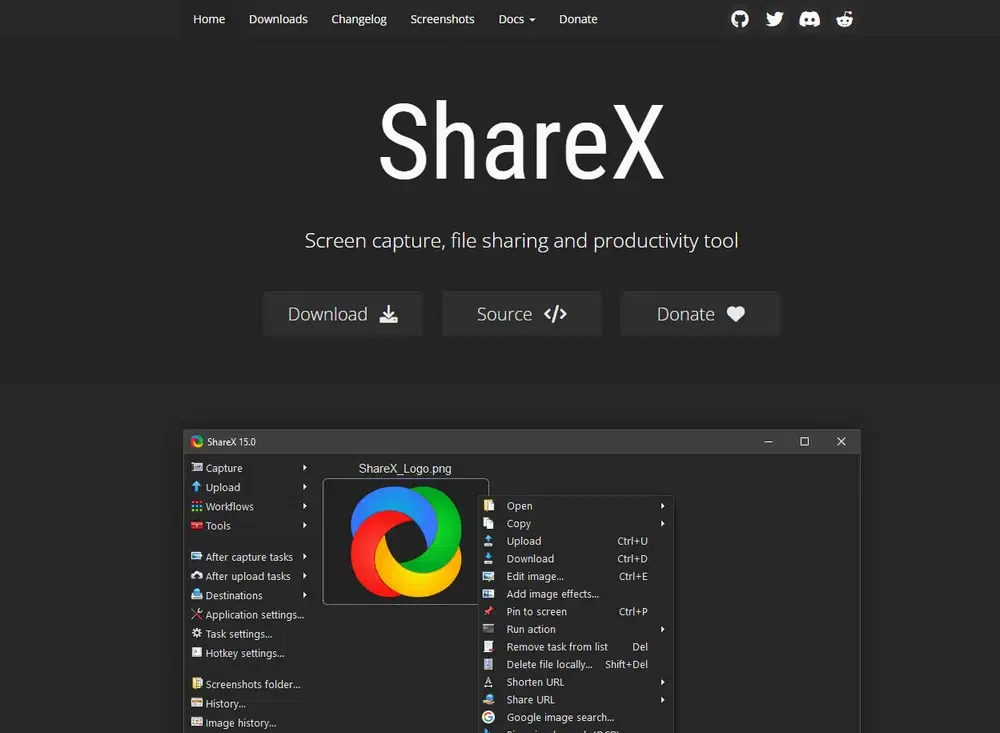This screenshot has width=1000, height=733.
Task: Select Remove task from list
Action: (575, 647)
